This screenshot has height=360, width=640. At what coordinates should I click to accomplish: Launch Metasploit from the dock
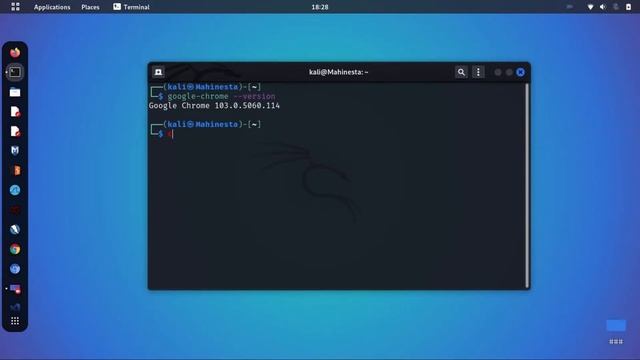pyautogui.click(x=15, y=151)
